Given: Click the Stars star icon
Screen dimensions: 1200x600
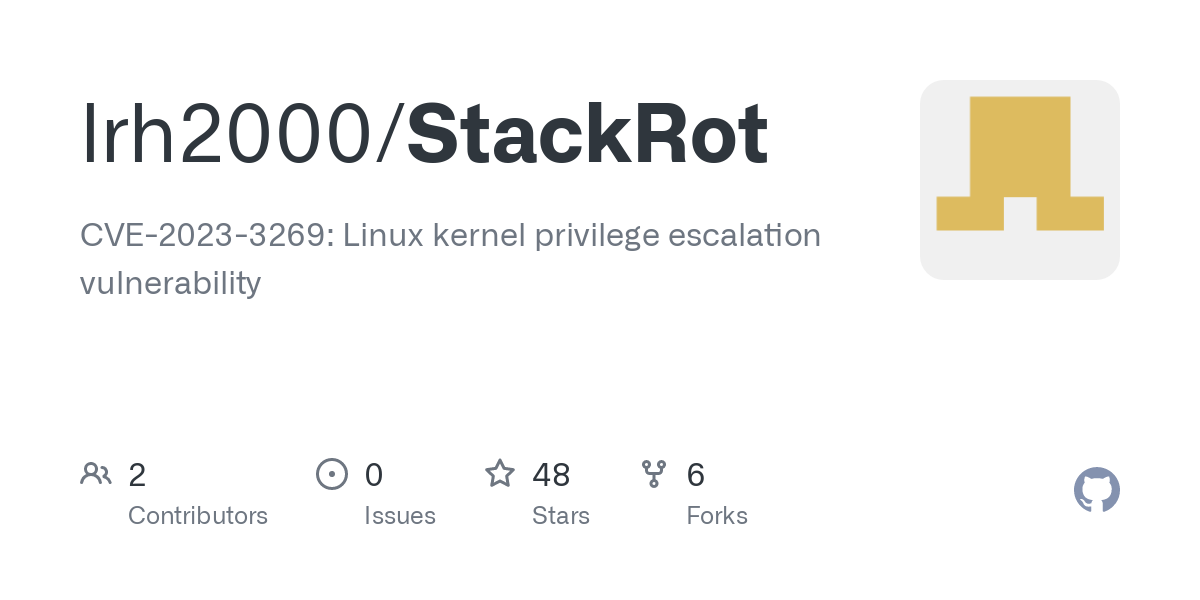Looking at the screenshot, I should pyautogui.click(x=500, y=473).
